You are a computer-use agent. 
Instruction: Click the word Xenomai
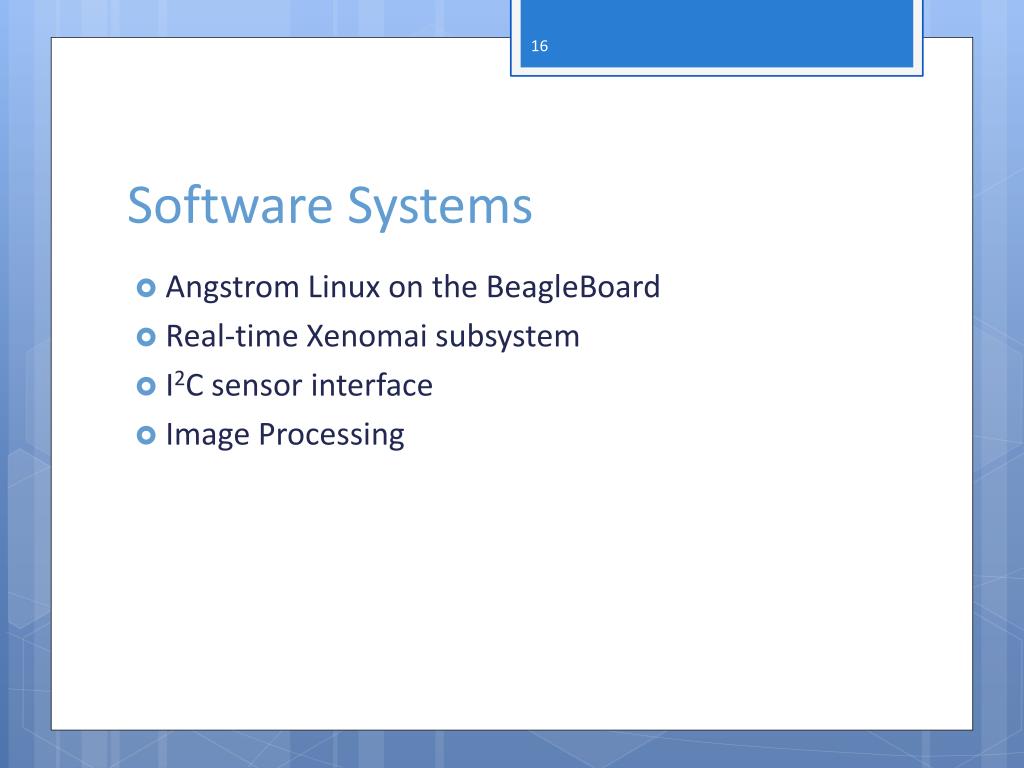366,336
